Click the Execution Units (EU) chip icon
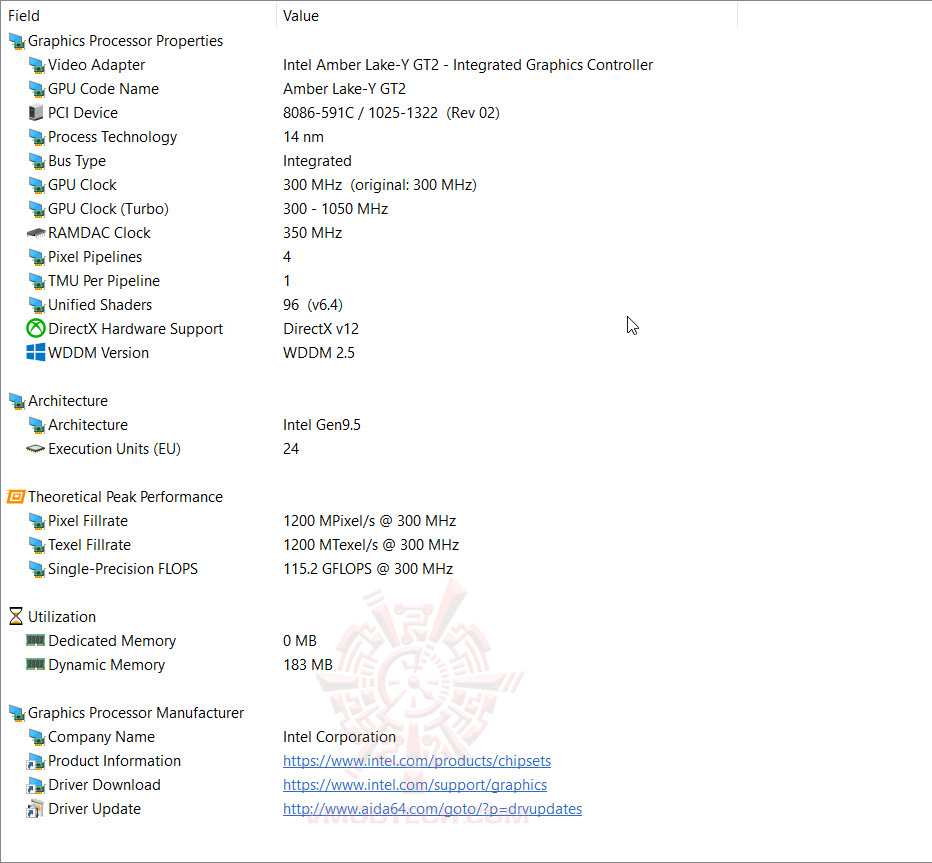Screen dimensions: 932x863 (x=36, y=449)
